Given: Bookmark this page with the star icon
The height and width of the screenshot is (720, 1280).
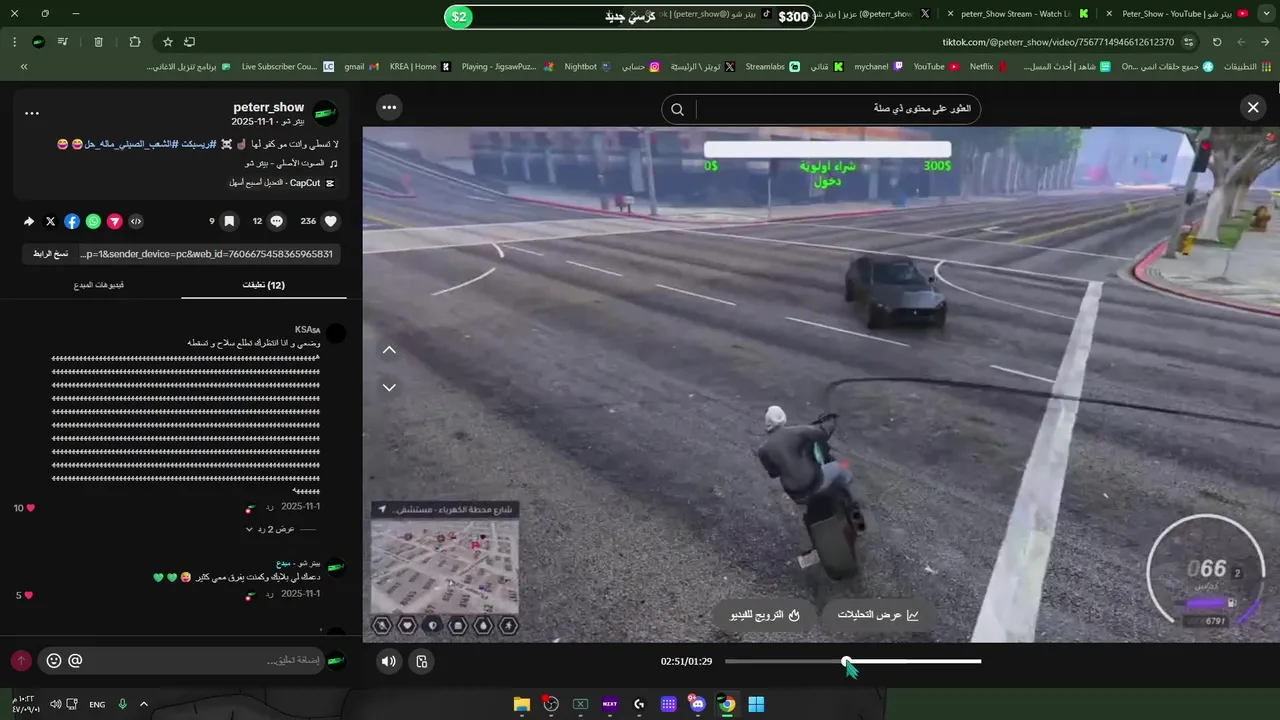Looking at the screenshot, I should click(168, 42).
